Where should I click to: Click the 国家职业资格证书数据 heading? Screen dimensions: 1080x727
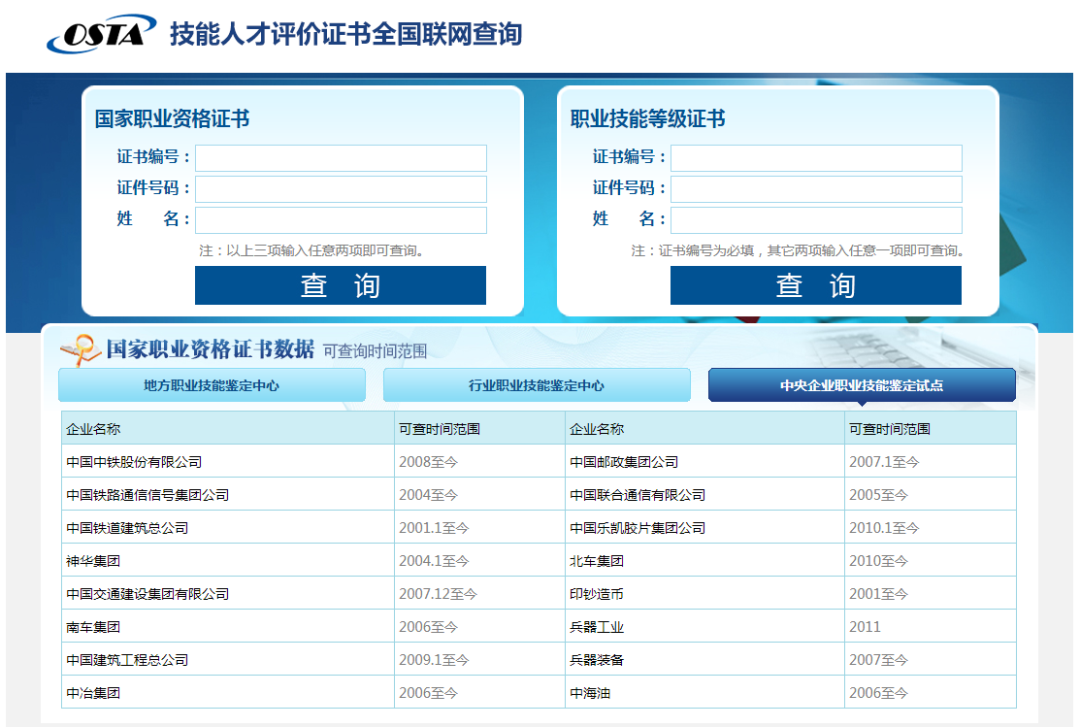[210, 349]
